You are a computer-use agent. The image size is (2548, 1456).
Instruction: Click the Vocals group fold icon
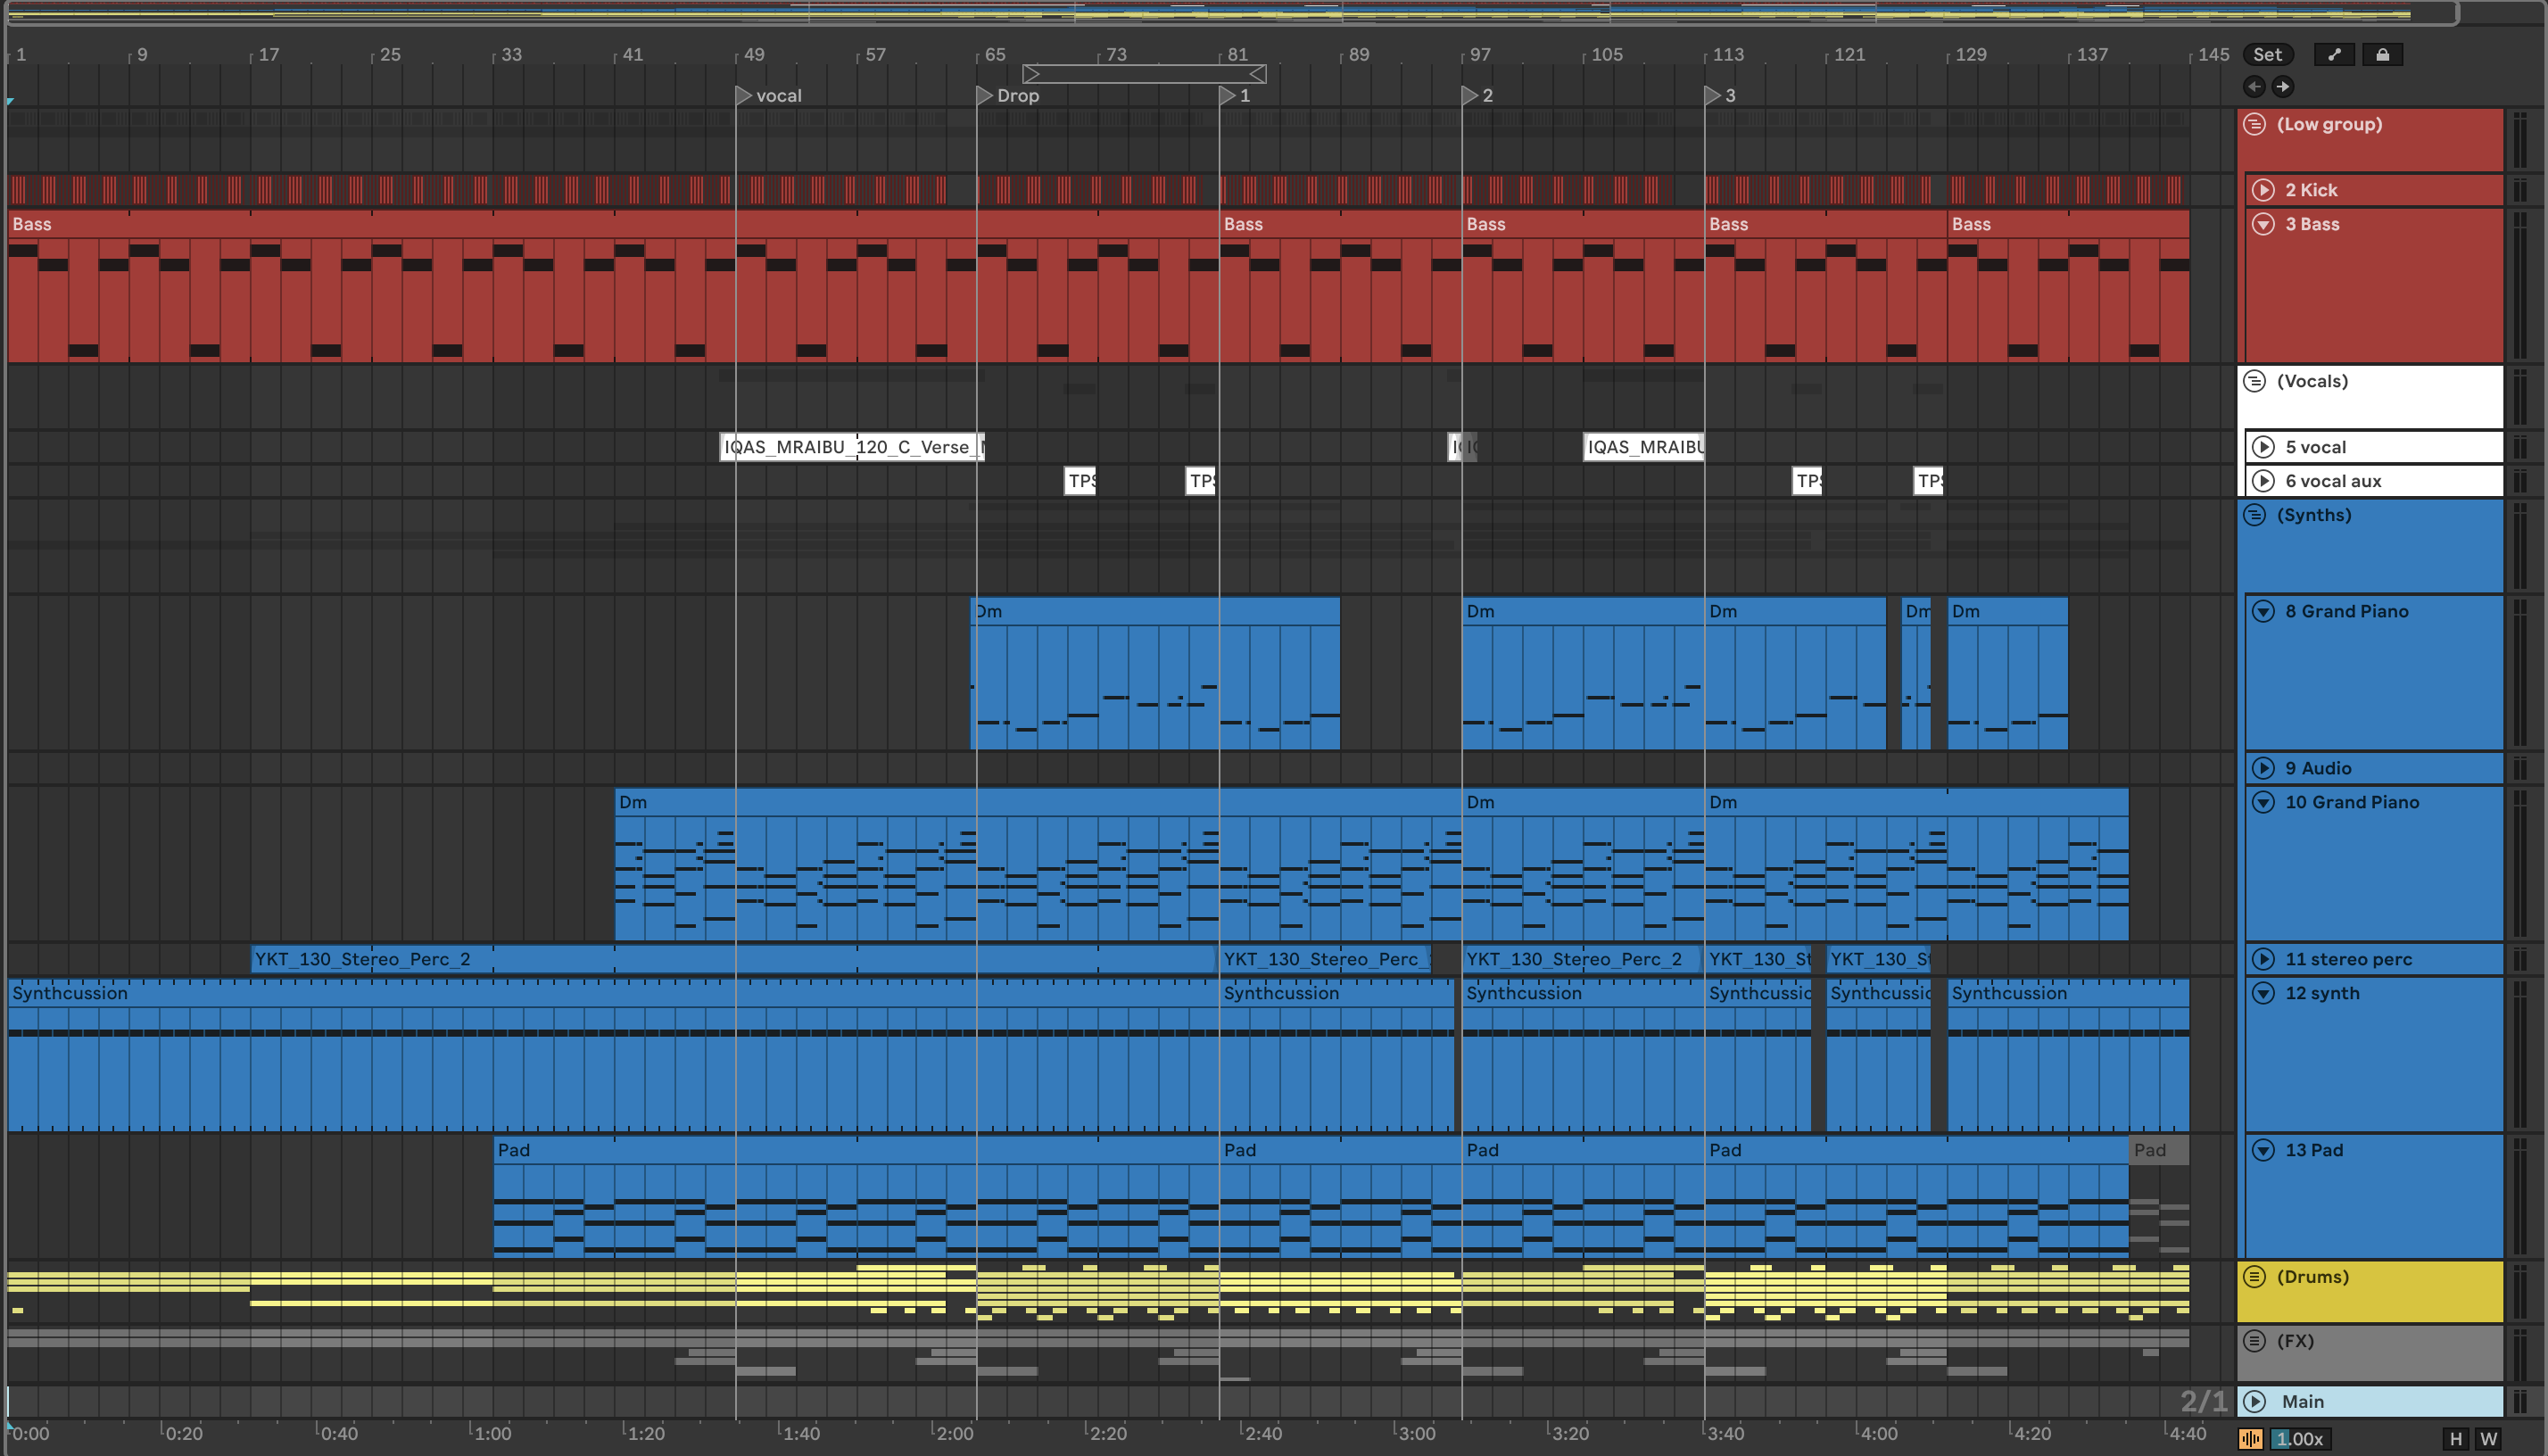(2254, 381)
